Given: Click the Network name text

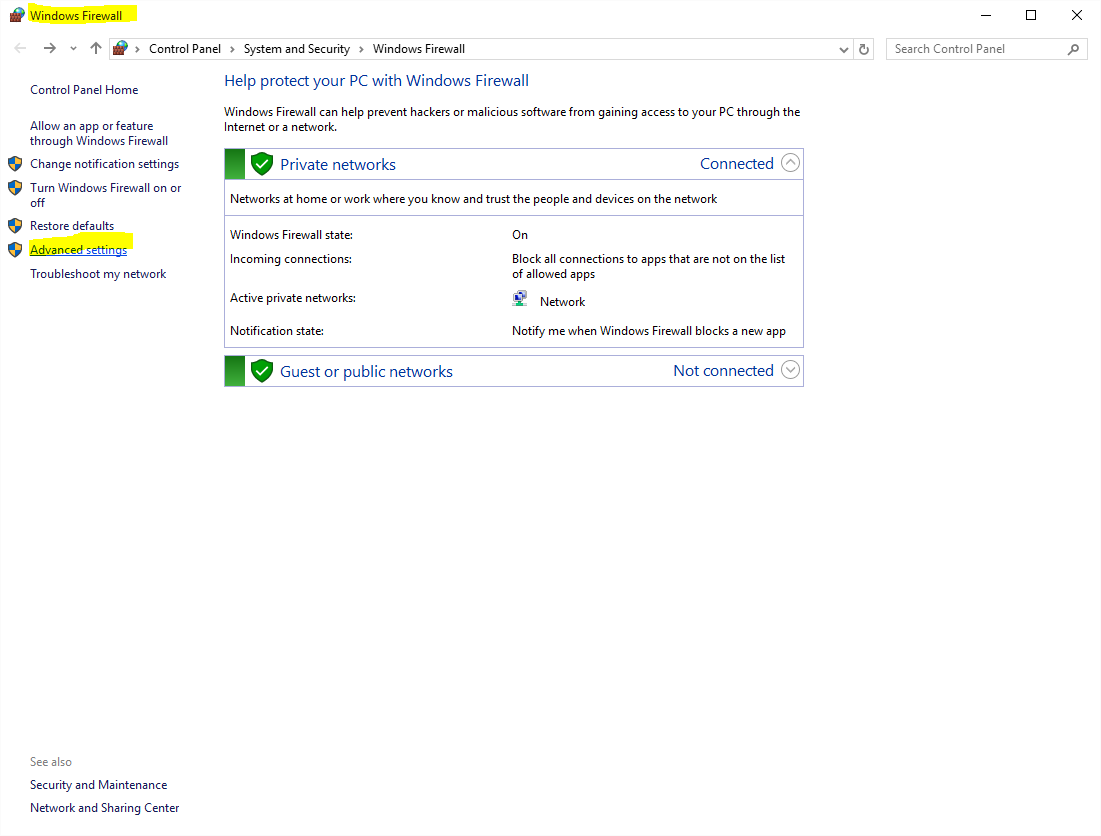Looking at the screenshot, I should pyautogui.click(x=562, y=302).
